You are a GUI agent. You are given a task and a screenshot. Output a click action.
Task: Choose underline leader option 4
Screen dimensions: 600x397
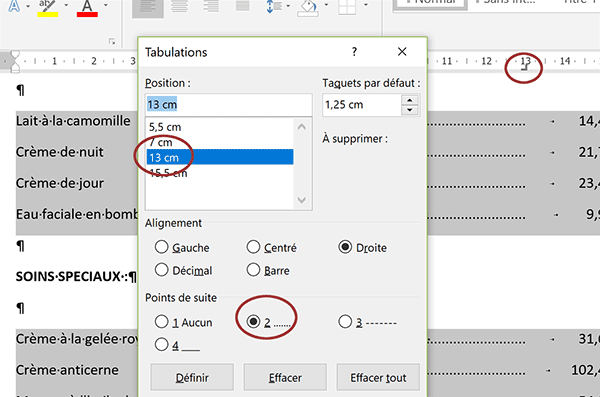tap(177, 345)
